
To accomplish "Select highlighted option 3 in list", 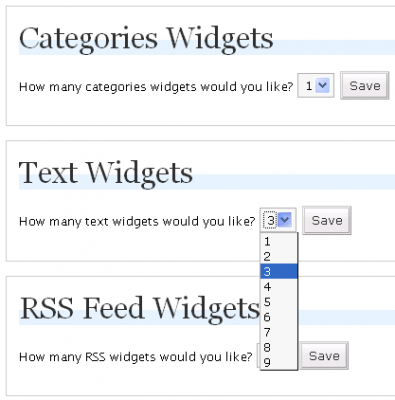I will 279,271.
